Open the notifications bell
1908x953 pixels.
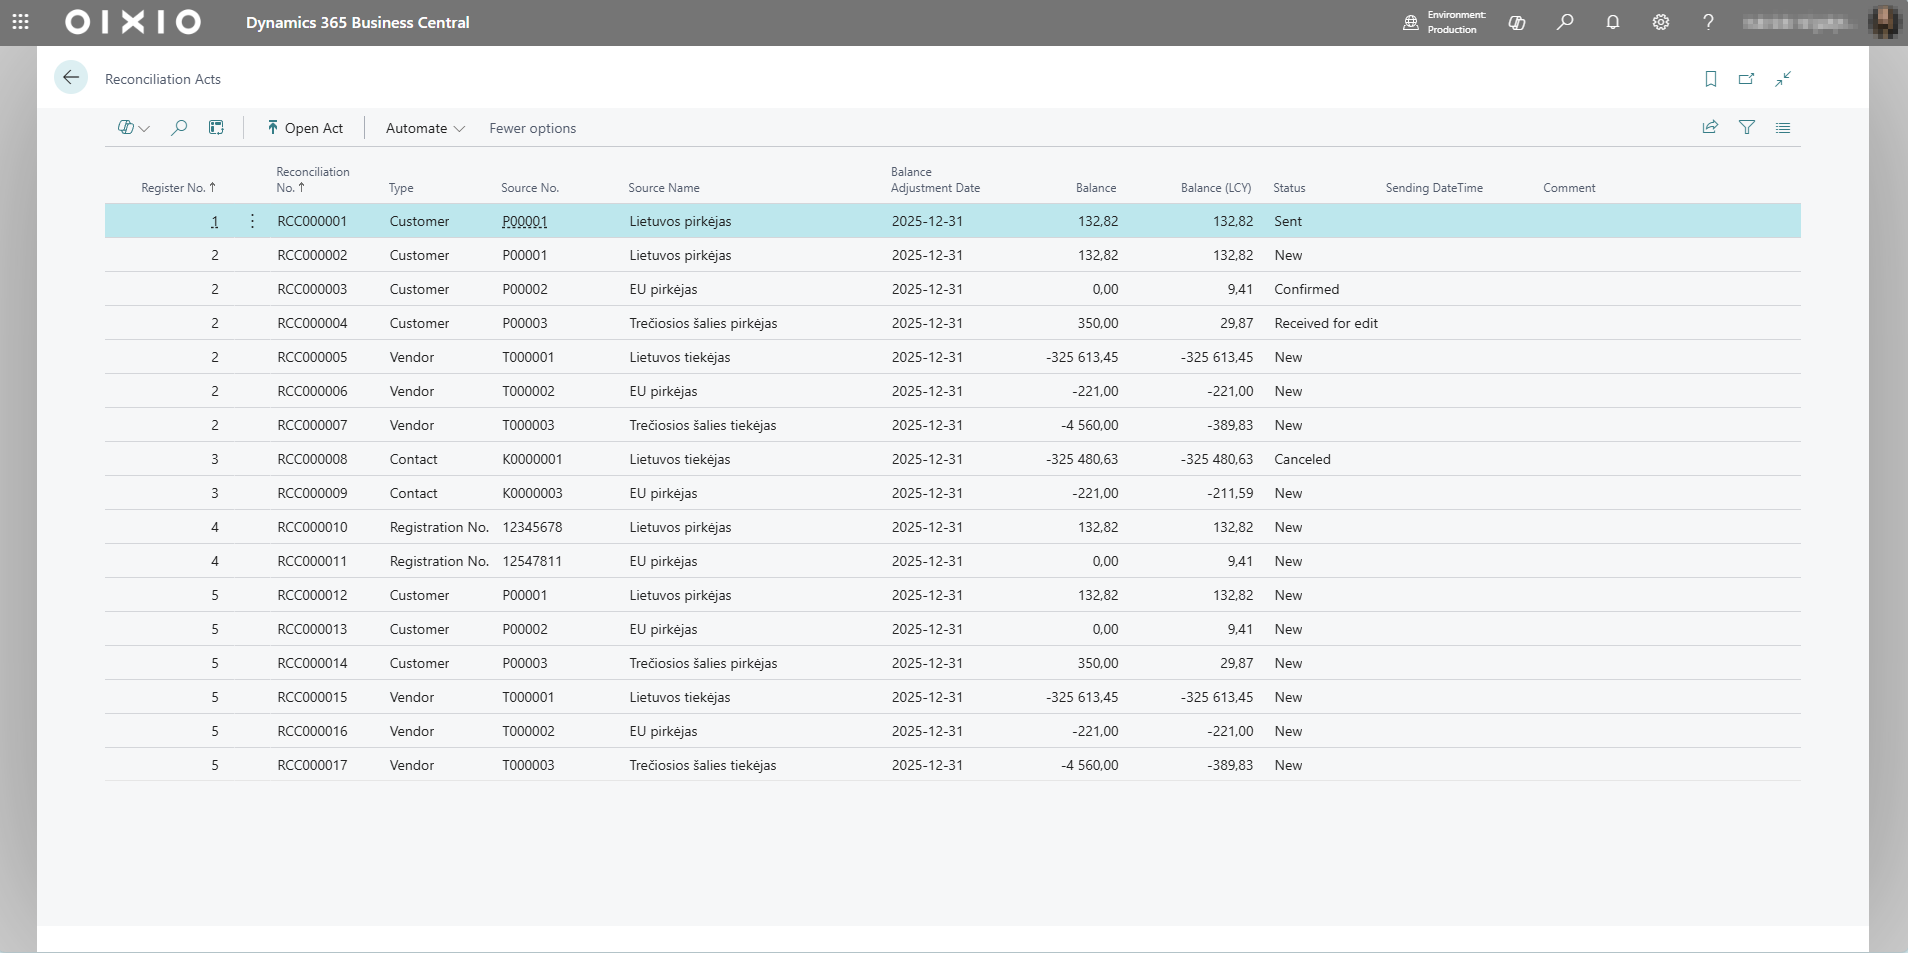click(1613, 22)
